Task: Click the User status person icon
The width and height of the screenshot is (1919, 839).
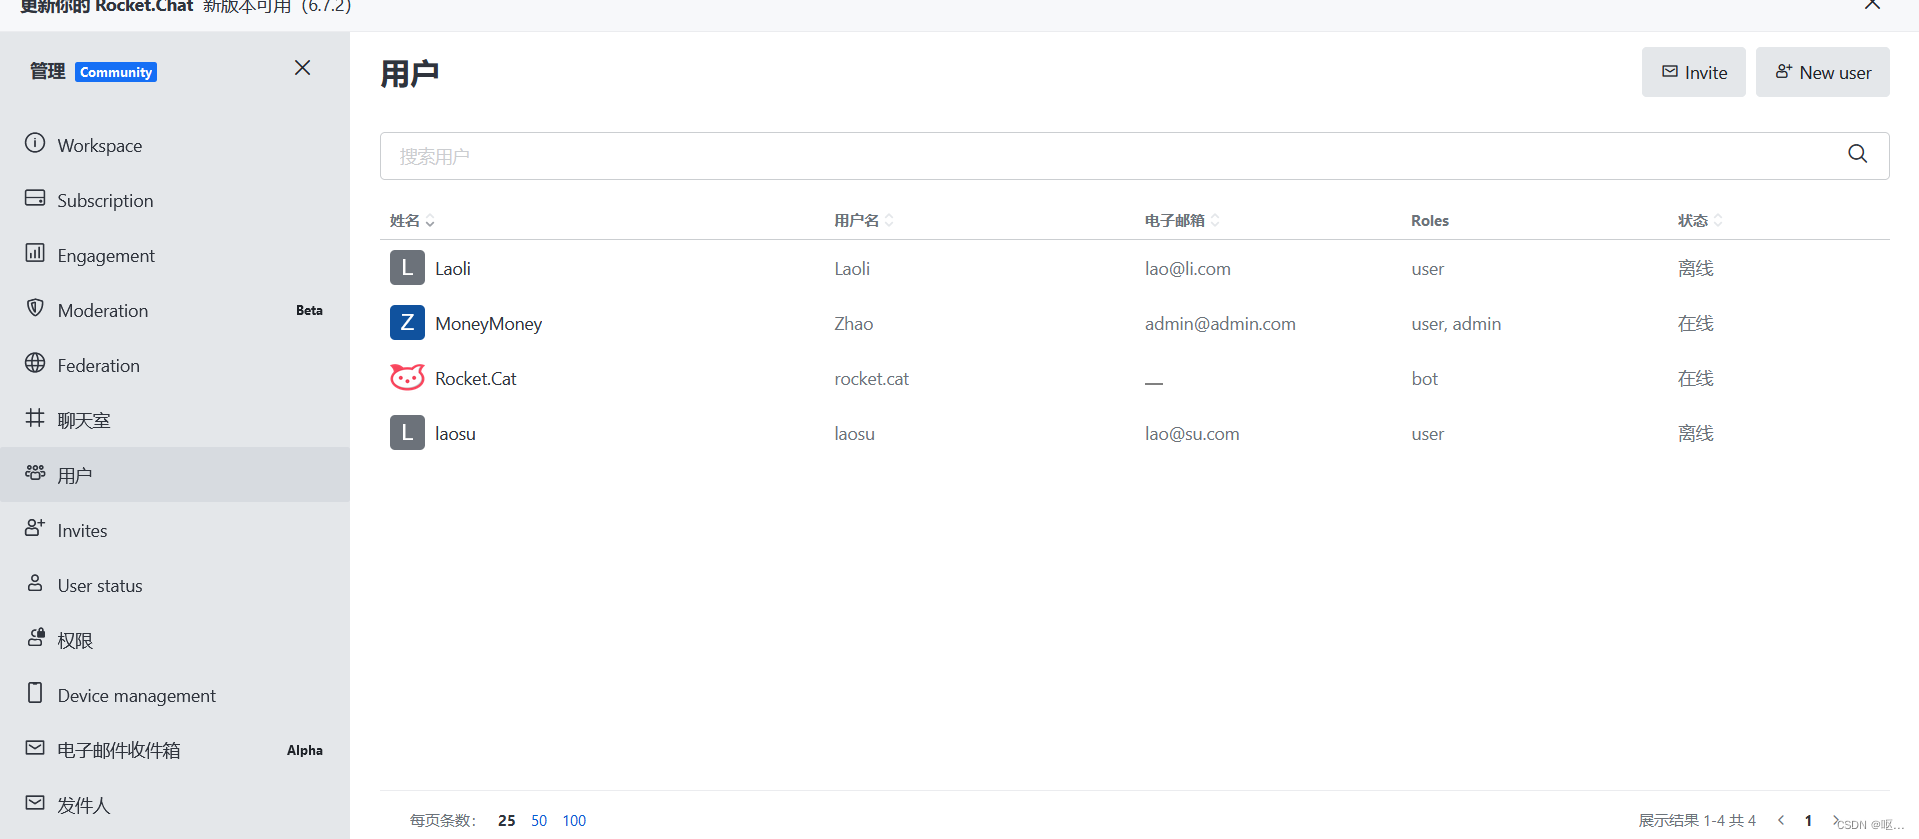Action: coord(35,582)
